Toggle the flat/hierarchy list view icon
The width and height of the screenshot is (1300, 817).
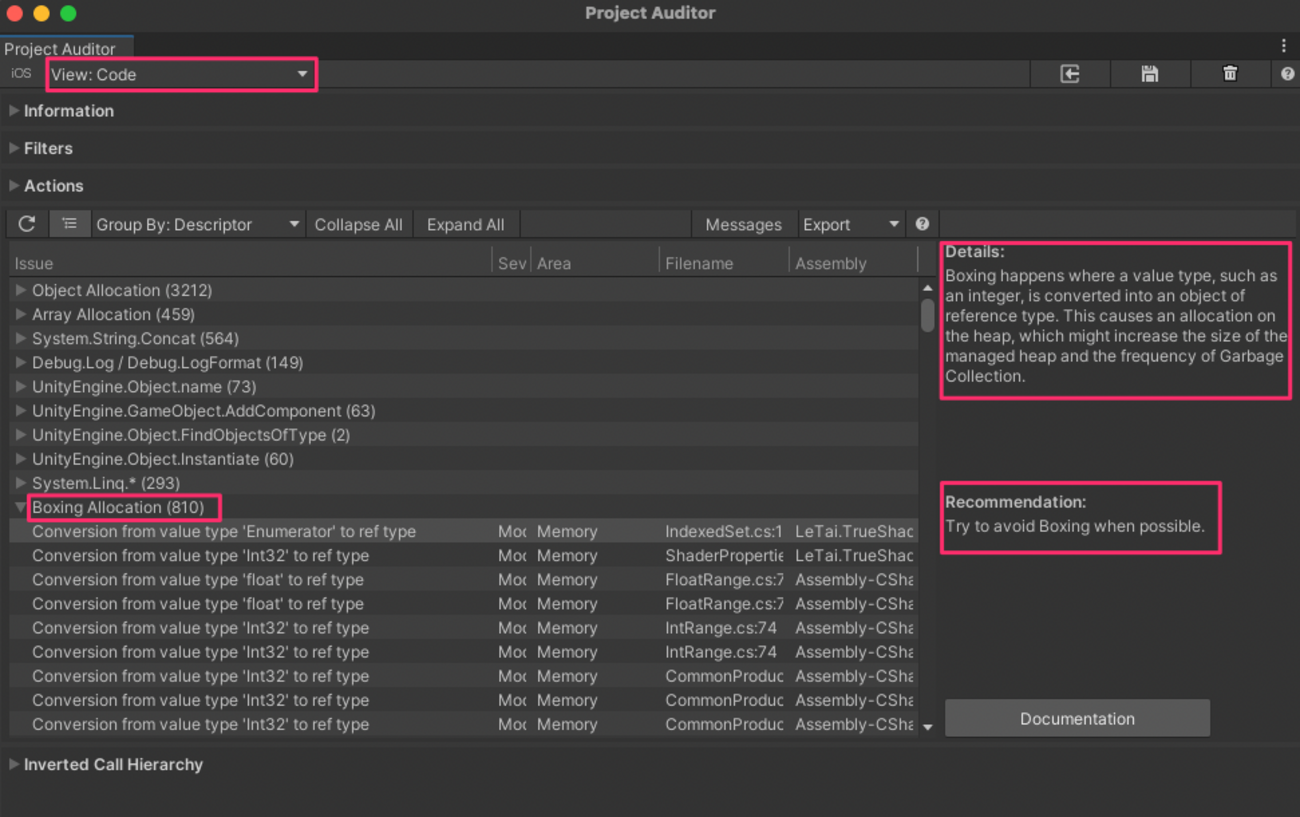pos(69,224)
